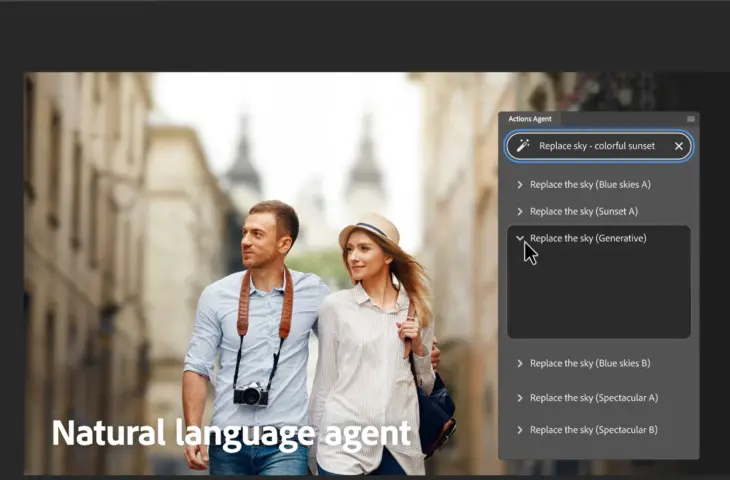
Task: Switch to the Actions Agent tab
Action: click(x=529, y=119)
